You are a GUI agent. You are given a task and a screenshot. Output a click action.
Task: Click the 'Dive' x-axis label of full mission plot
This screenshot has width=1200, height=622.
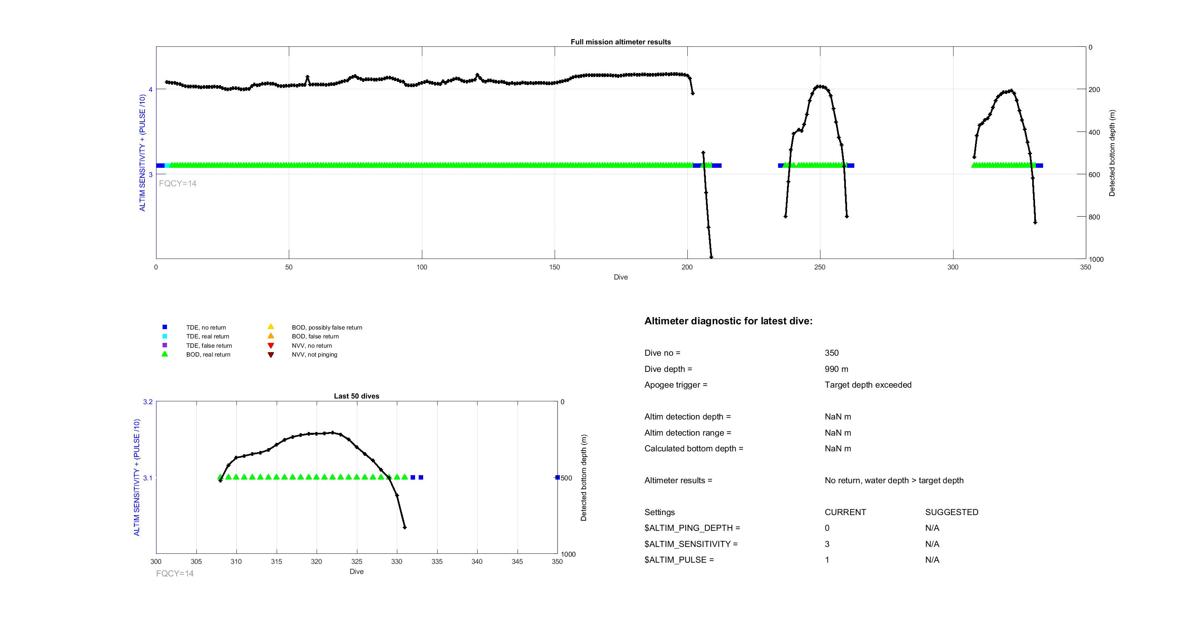point(621,277)
